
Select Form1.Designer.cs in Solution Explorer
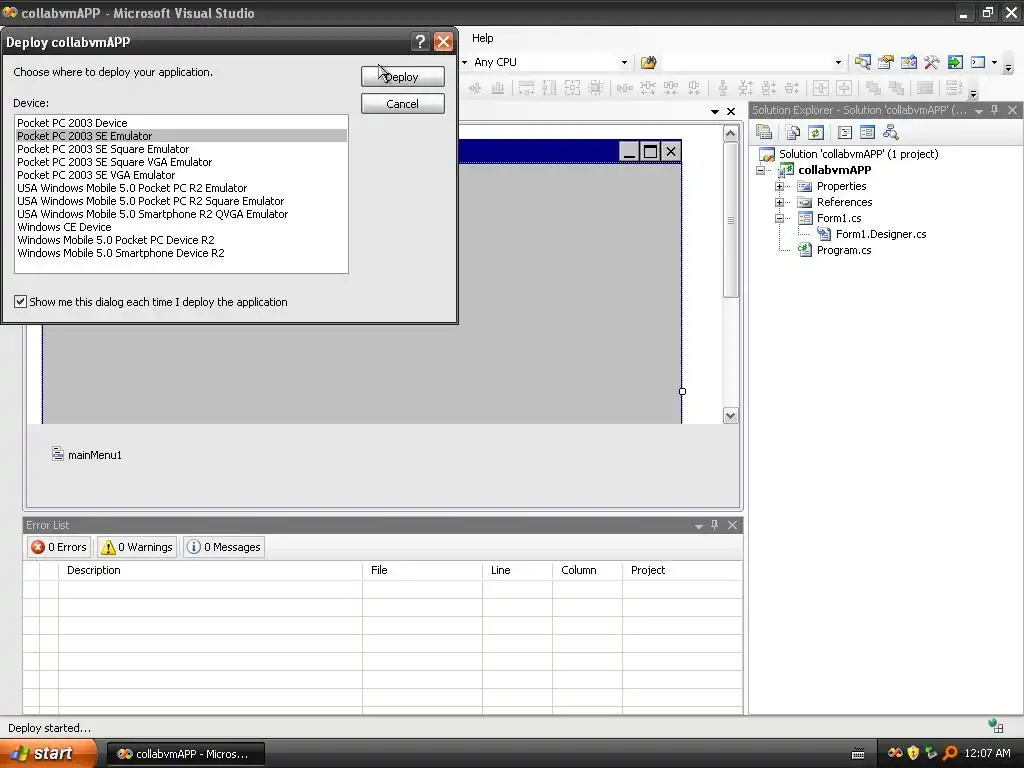tap(880, 234)
